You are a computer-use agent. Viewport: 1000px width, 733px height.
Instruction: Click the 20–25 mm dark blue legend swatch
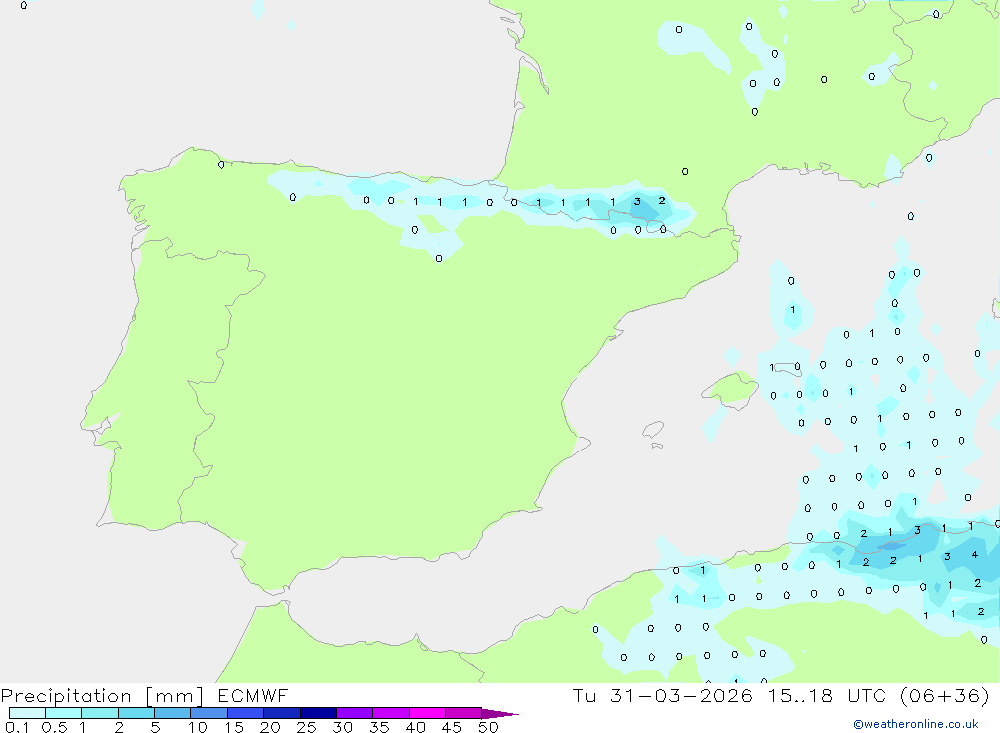tap(282, 713)
